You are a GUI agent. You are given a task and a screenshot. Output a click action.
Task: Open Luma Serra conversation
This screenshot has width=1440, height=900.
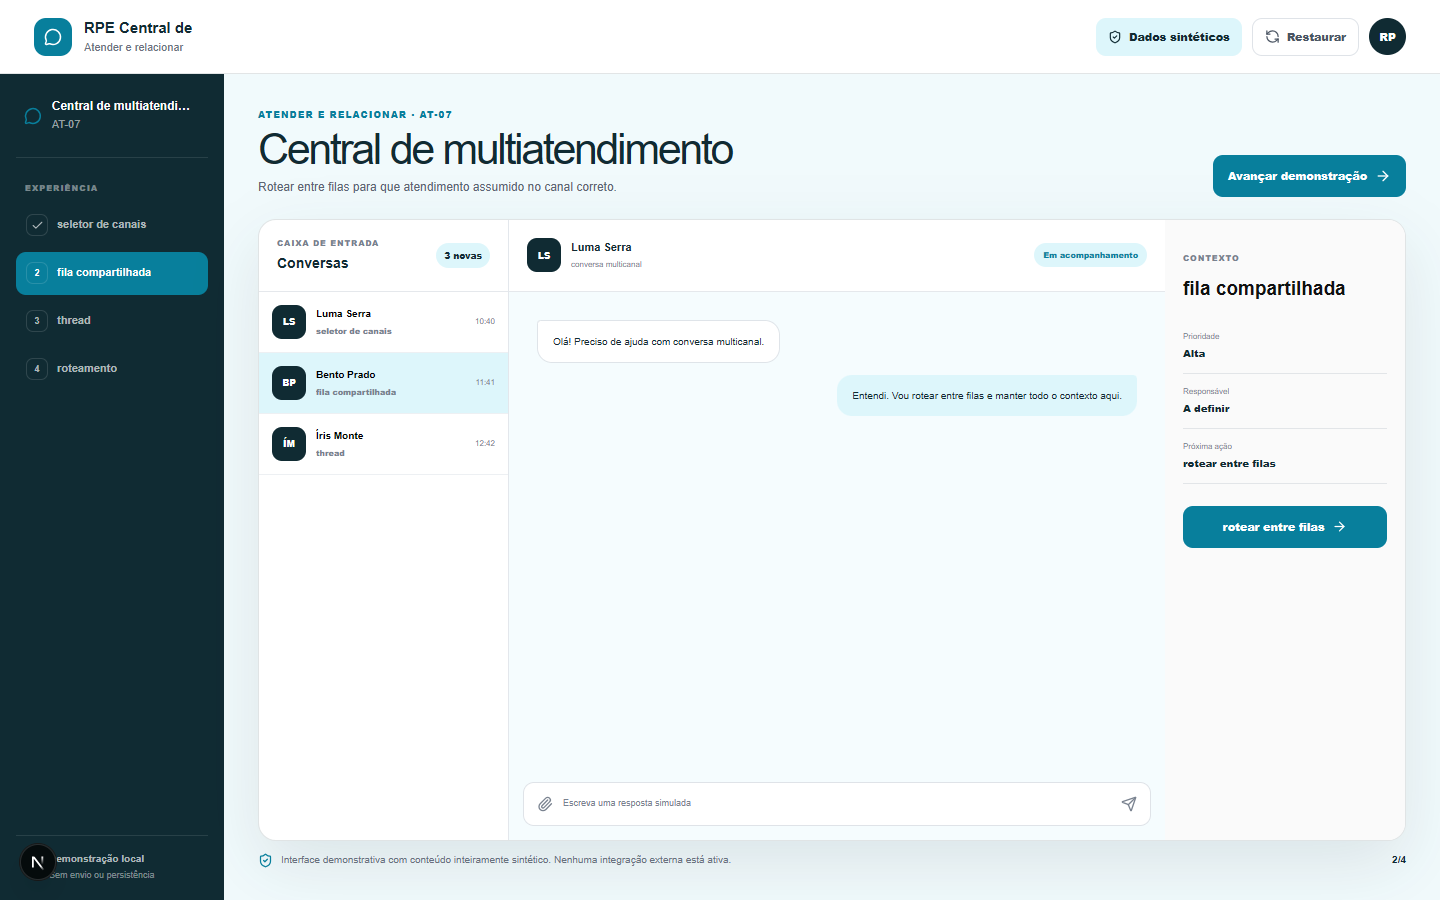(x=384, y=322)
